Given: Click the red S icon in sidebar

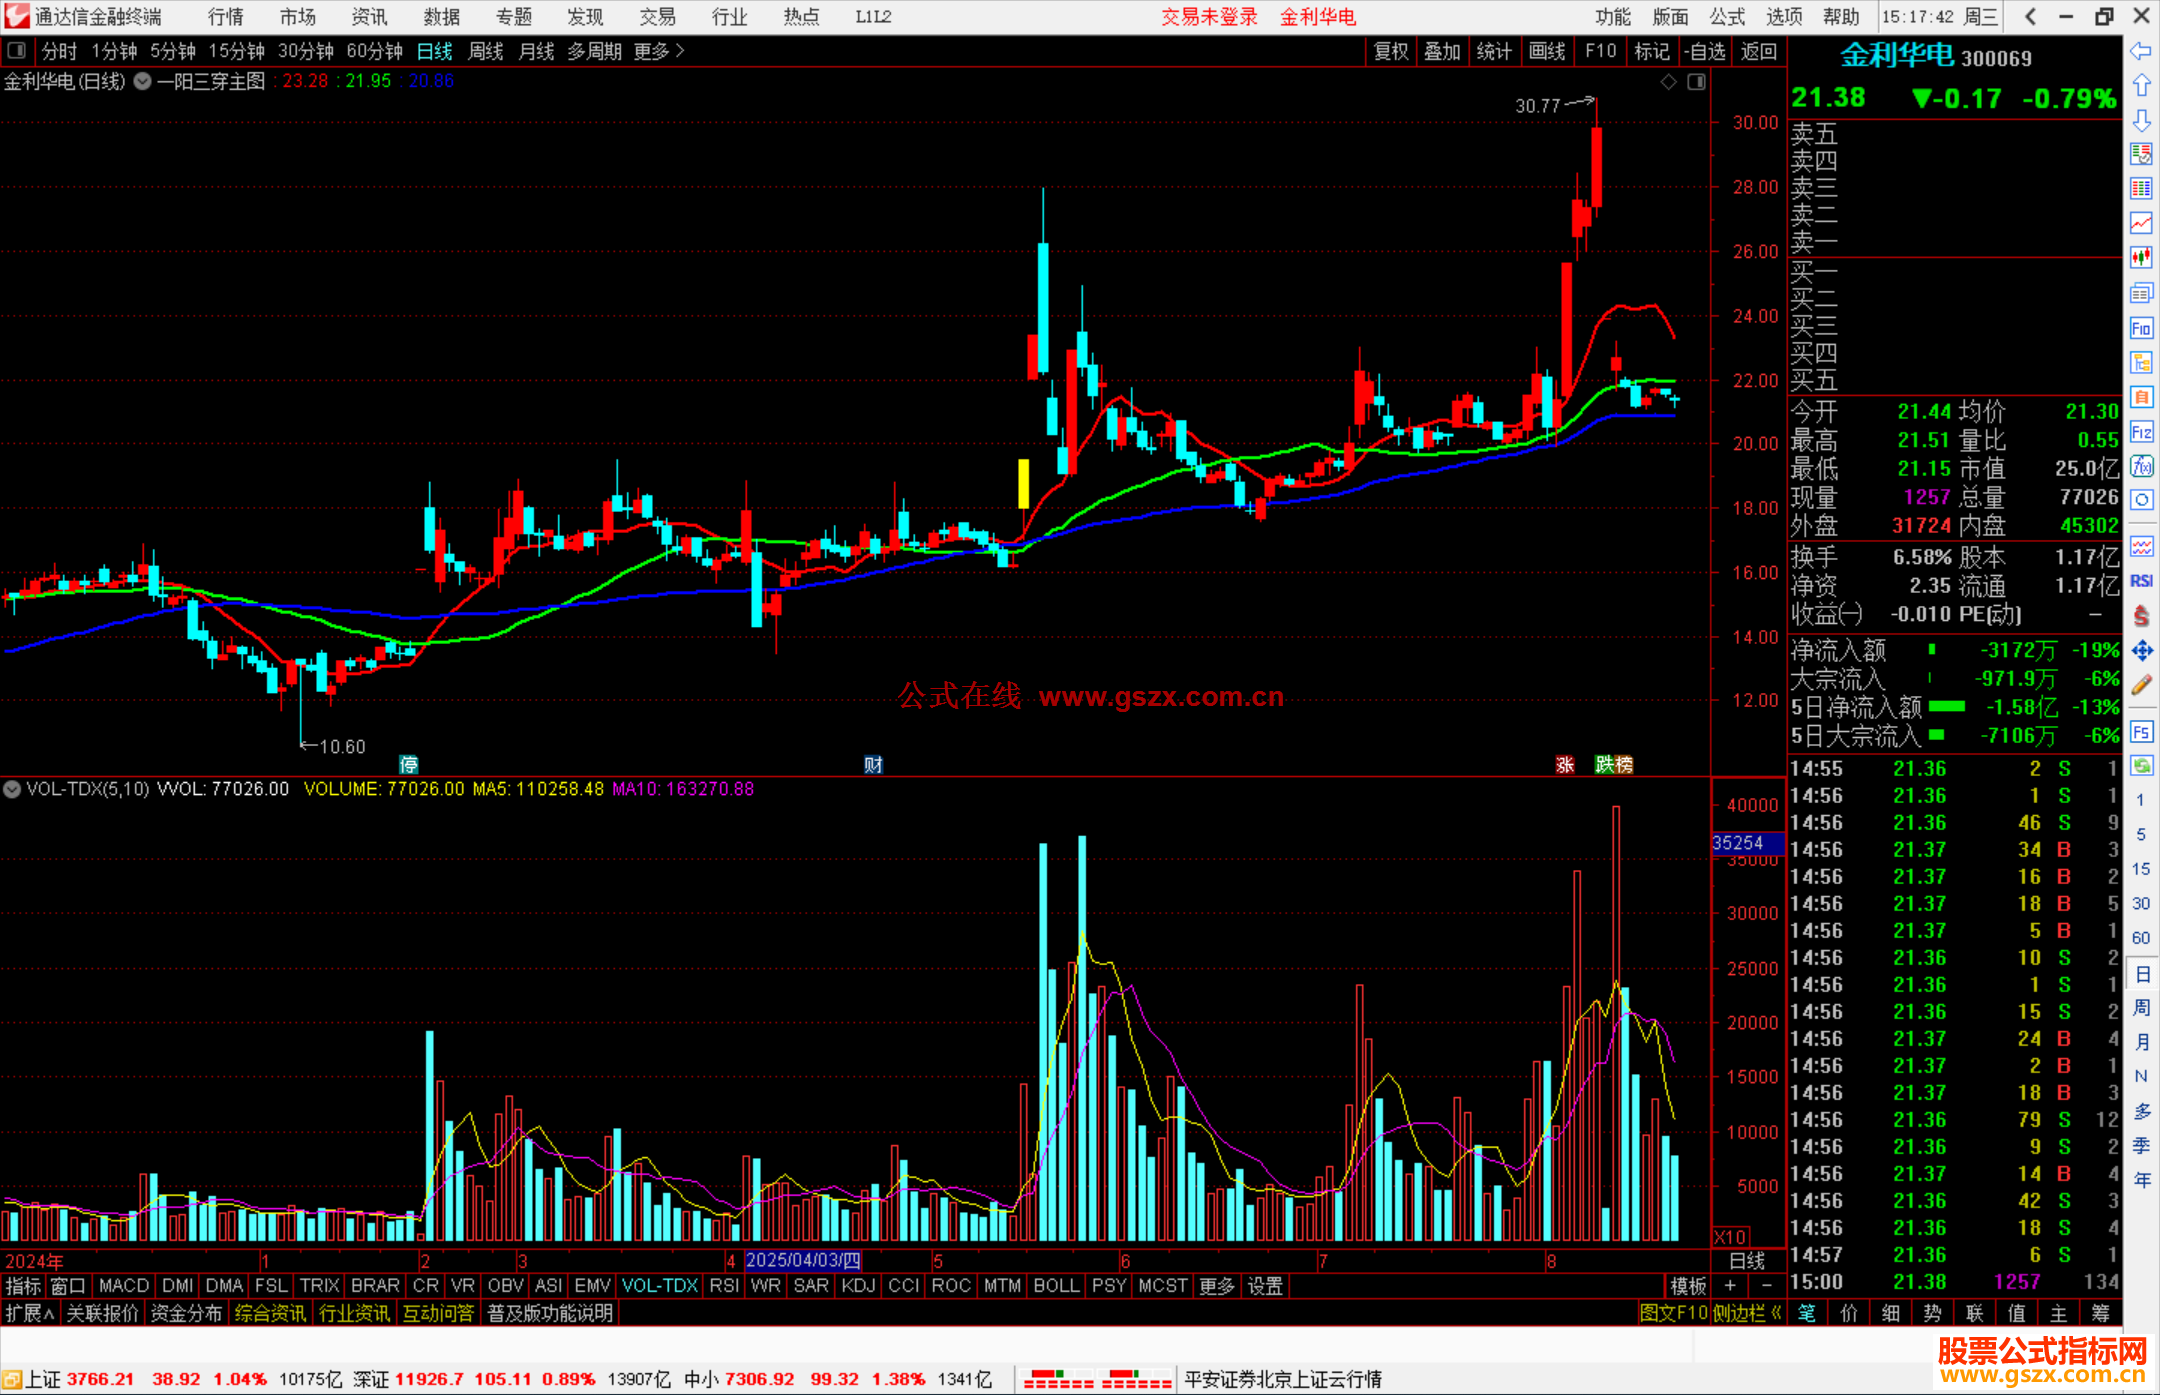Looking at the screenshot, I should coord(2141,616).
